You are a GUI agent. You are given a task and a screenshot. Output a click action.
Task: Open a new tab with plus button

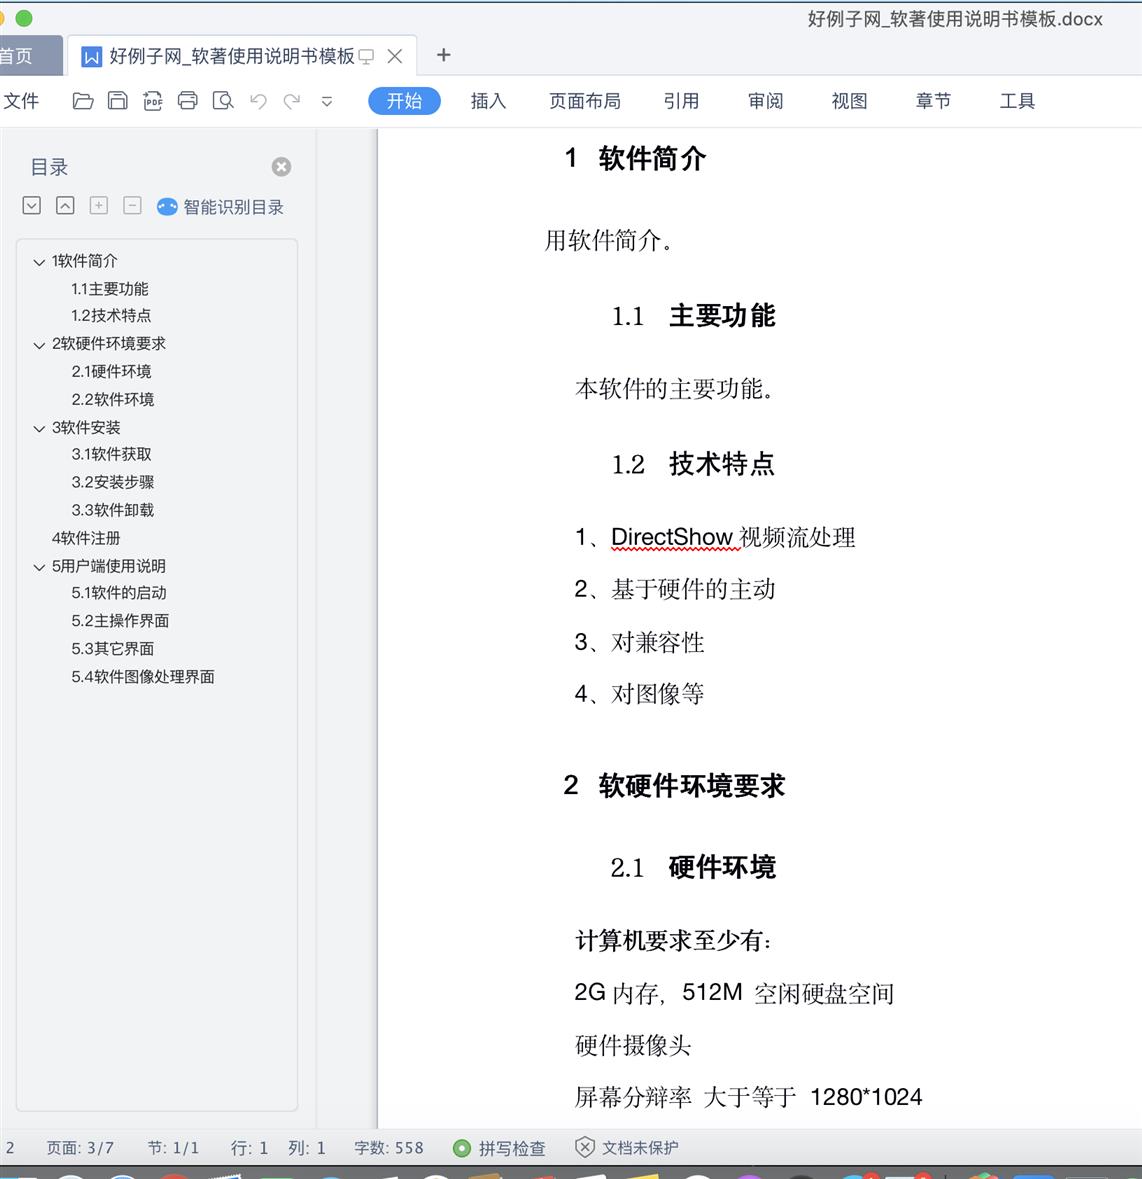click(444, 56)
